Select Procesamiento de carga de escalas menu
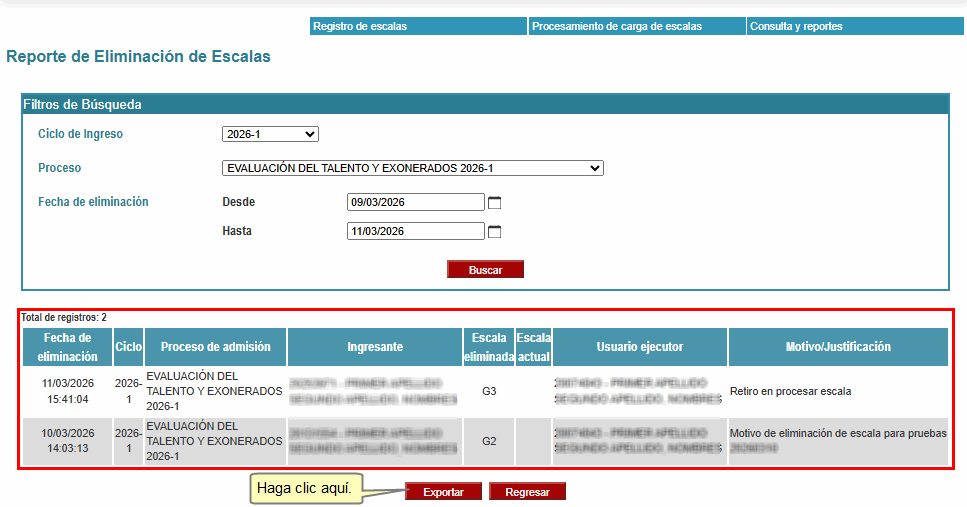The height and width of the screenshot is (507, 967). pos(636,26)
